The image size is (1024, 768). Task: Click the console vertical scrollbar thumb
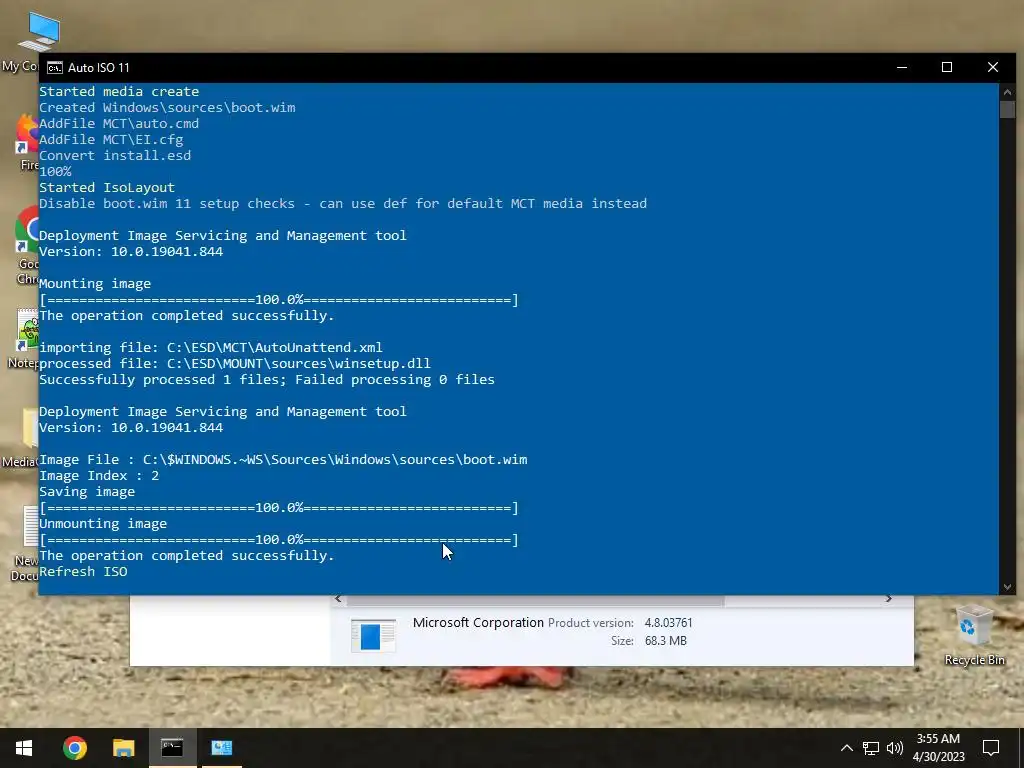click(x=1007, y=109)
